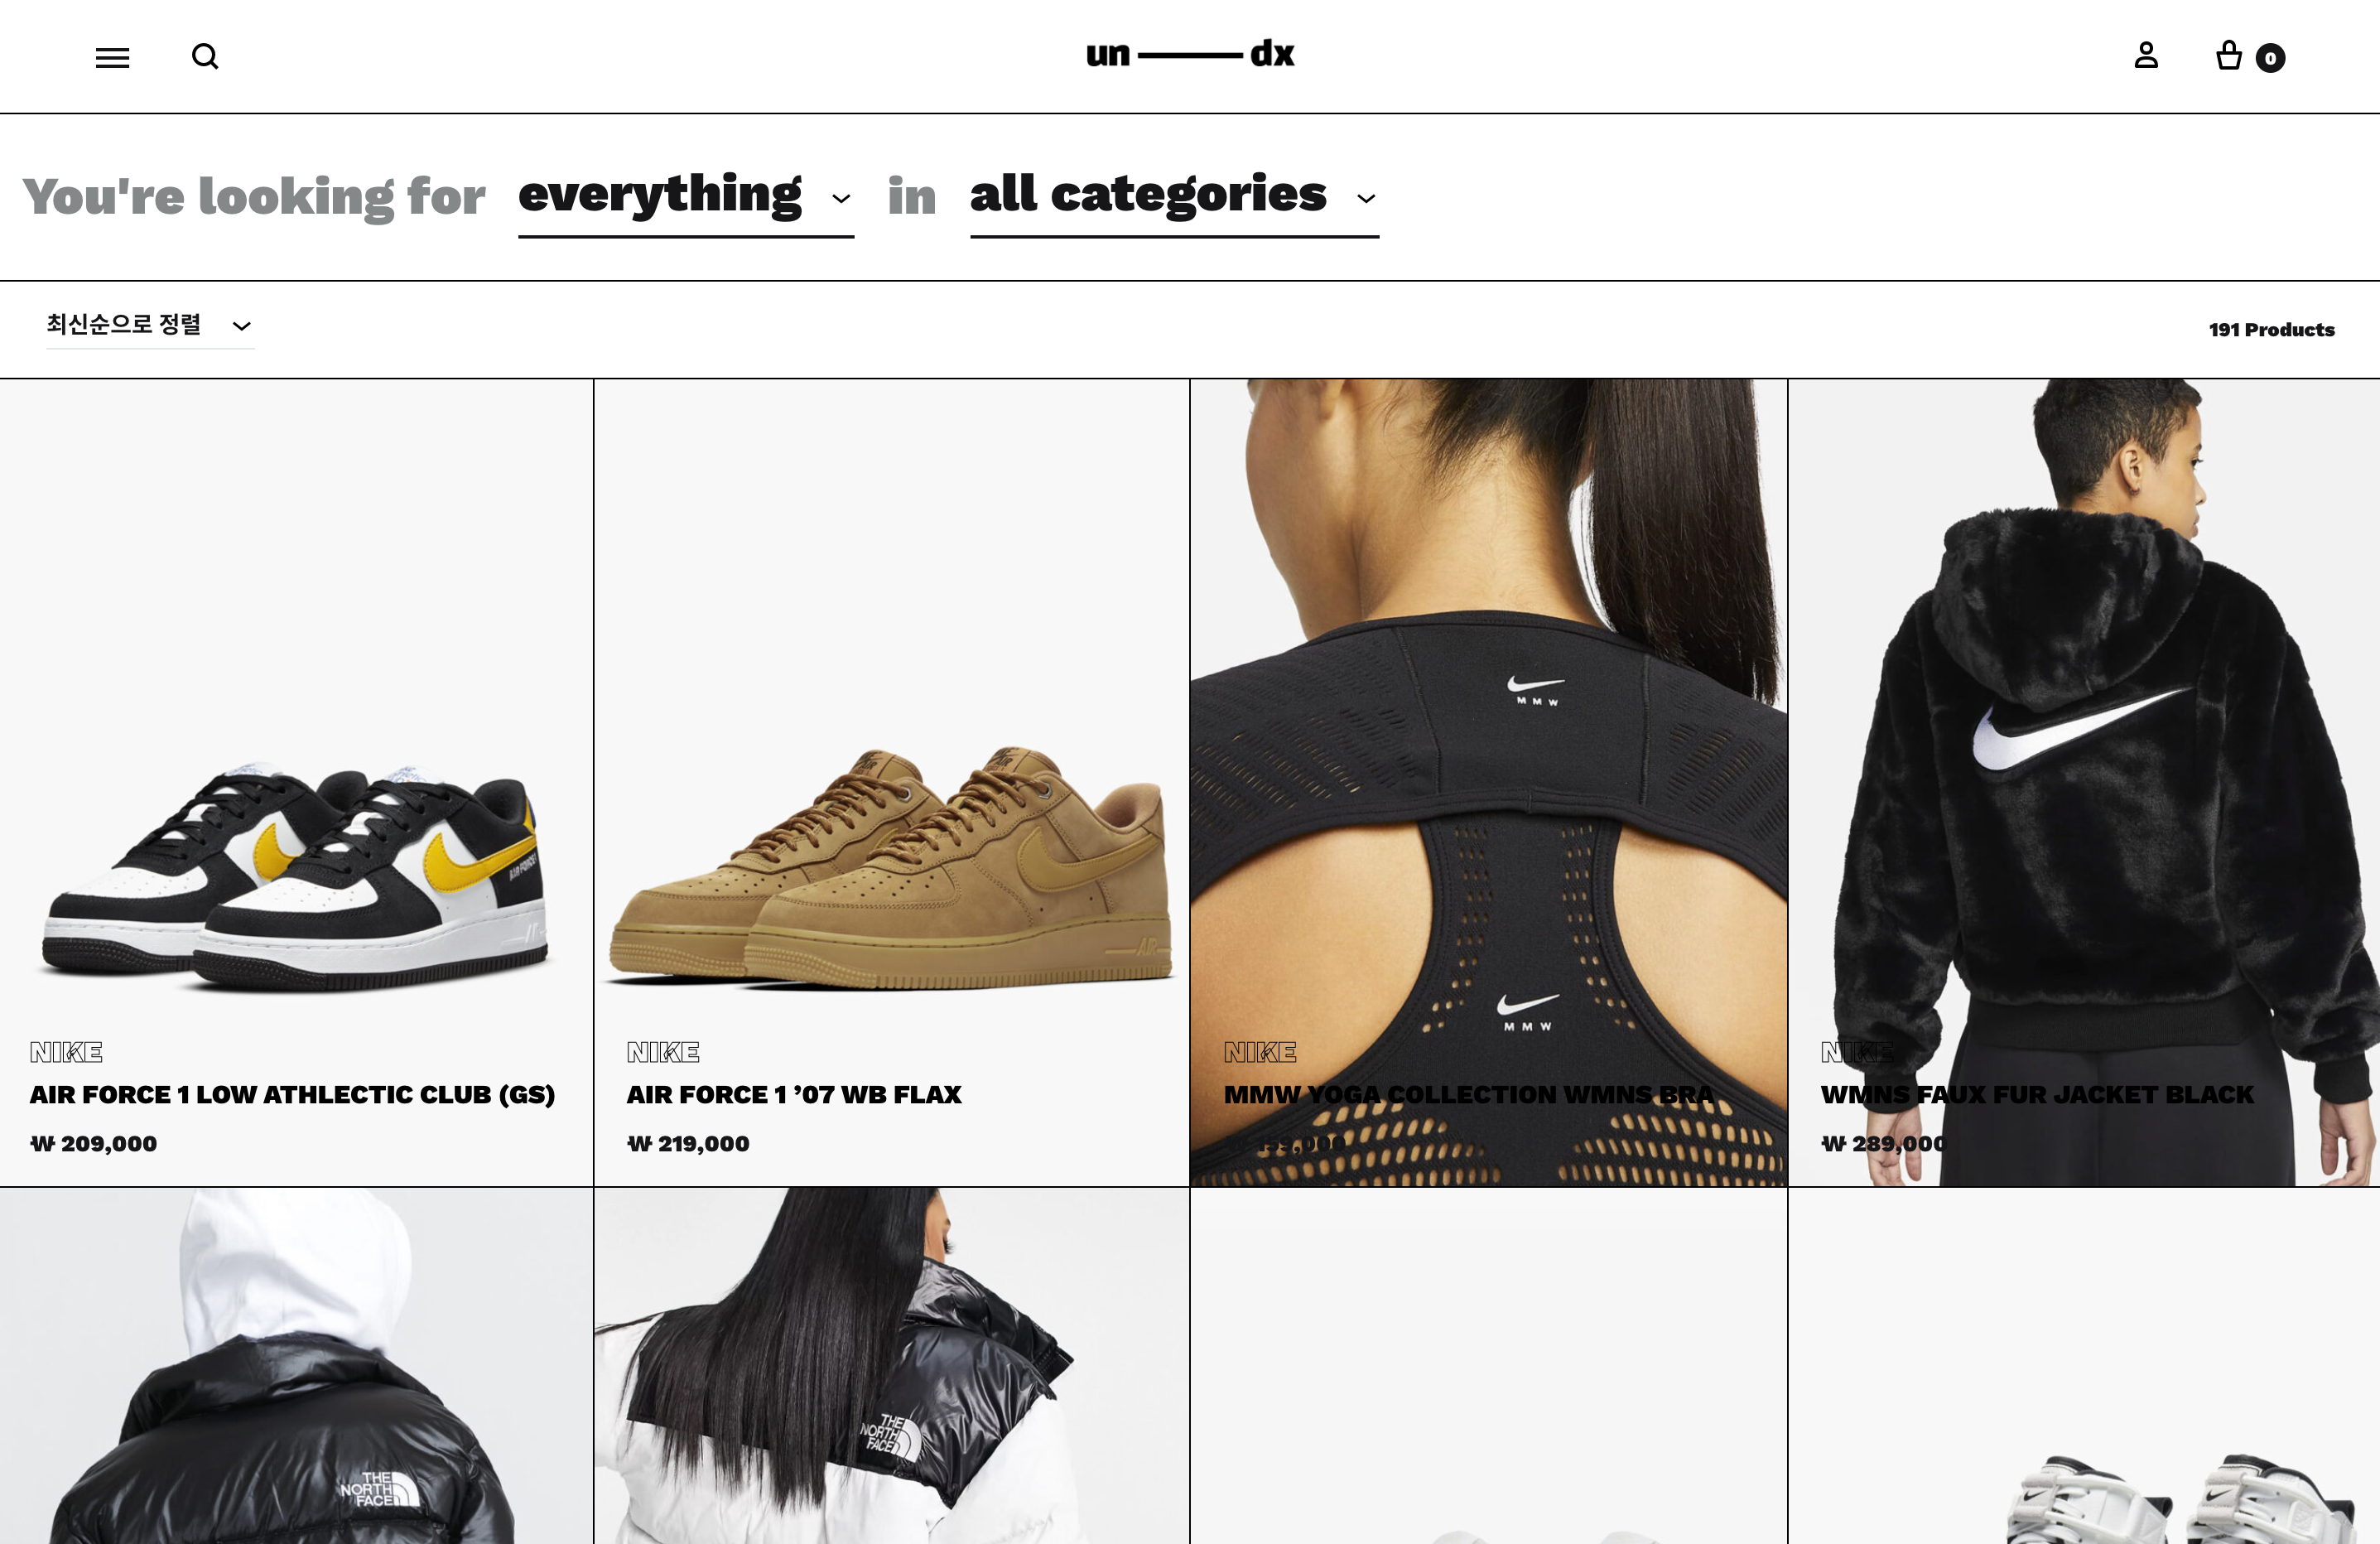This screenshot has width=2380, height=1544.
Task: Go to the un—dx home logo
Action: [x=1190, y=54]
